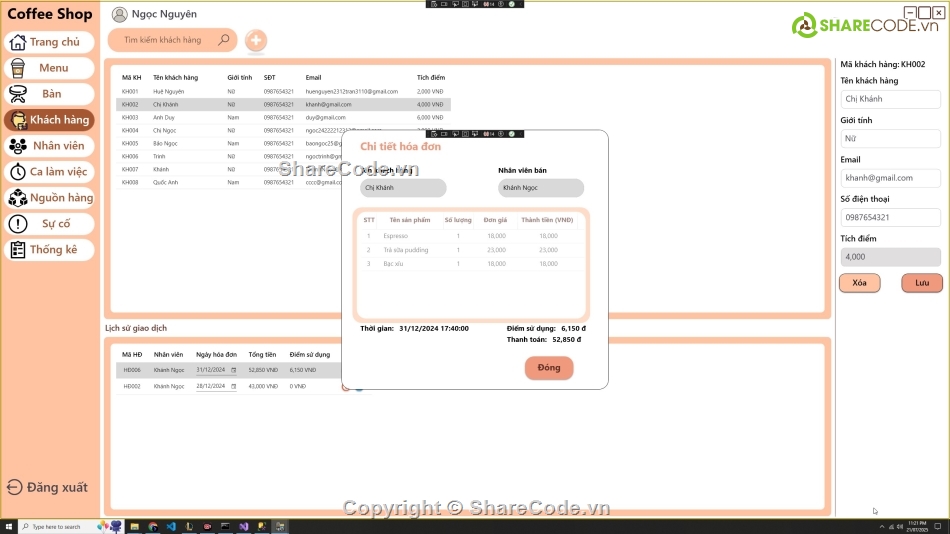The height and width of the screenshot is (534, 950).
Task: Open VS Code from the taskbar
Action: [x=171, y=527]
